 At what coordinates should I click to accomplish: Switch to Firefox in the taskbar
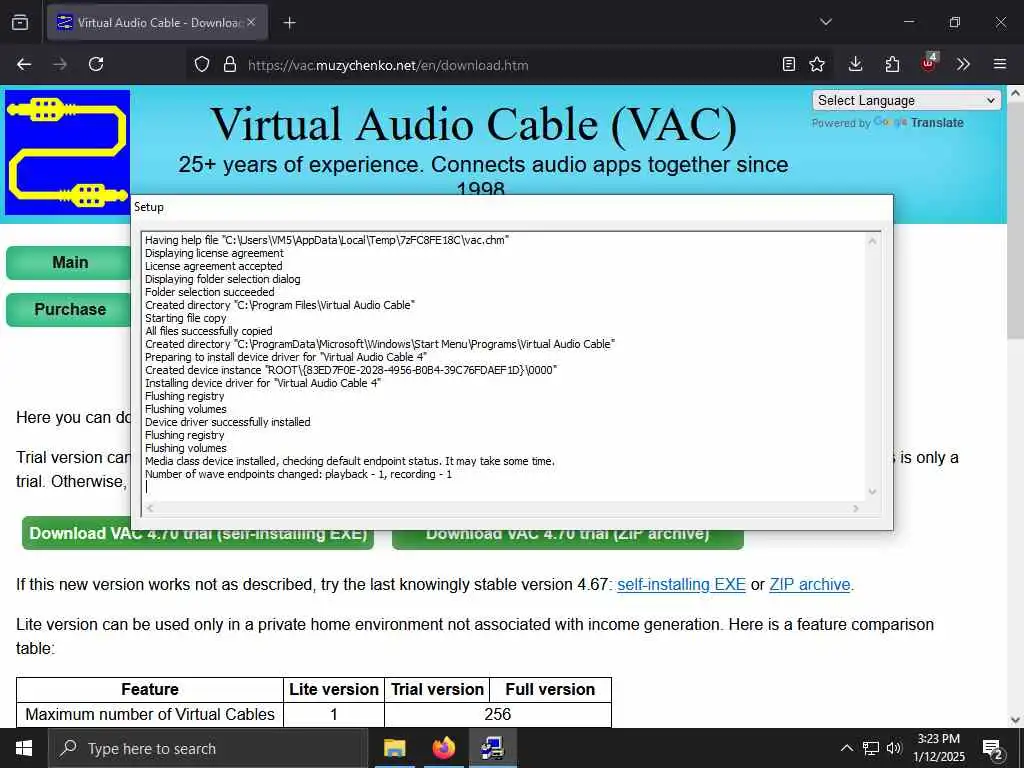(x=443, y=748)
